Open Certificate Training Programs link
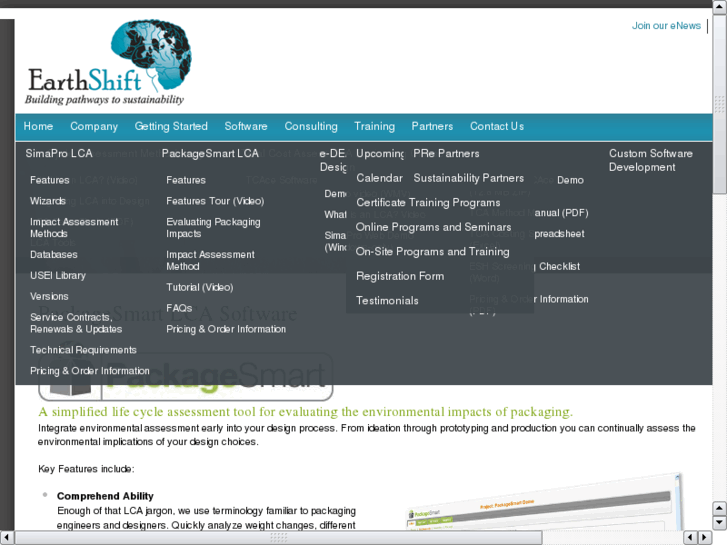The width and height of the screenshot is (727, 545). pyautogui.click(x=428, y=203)
